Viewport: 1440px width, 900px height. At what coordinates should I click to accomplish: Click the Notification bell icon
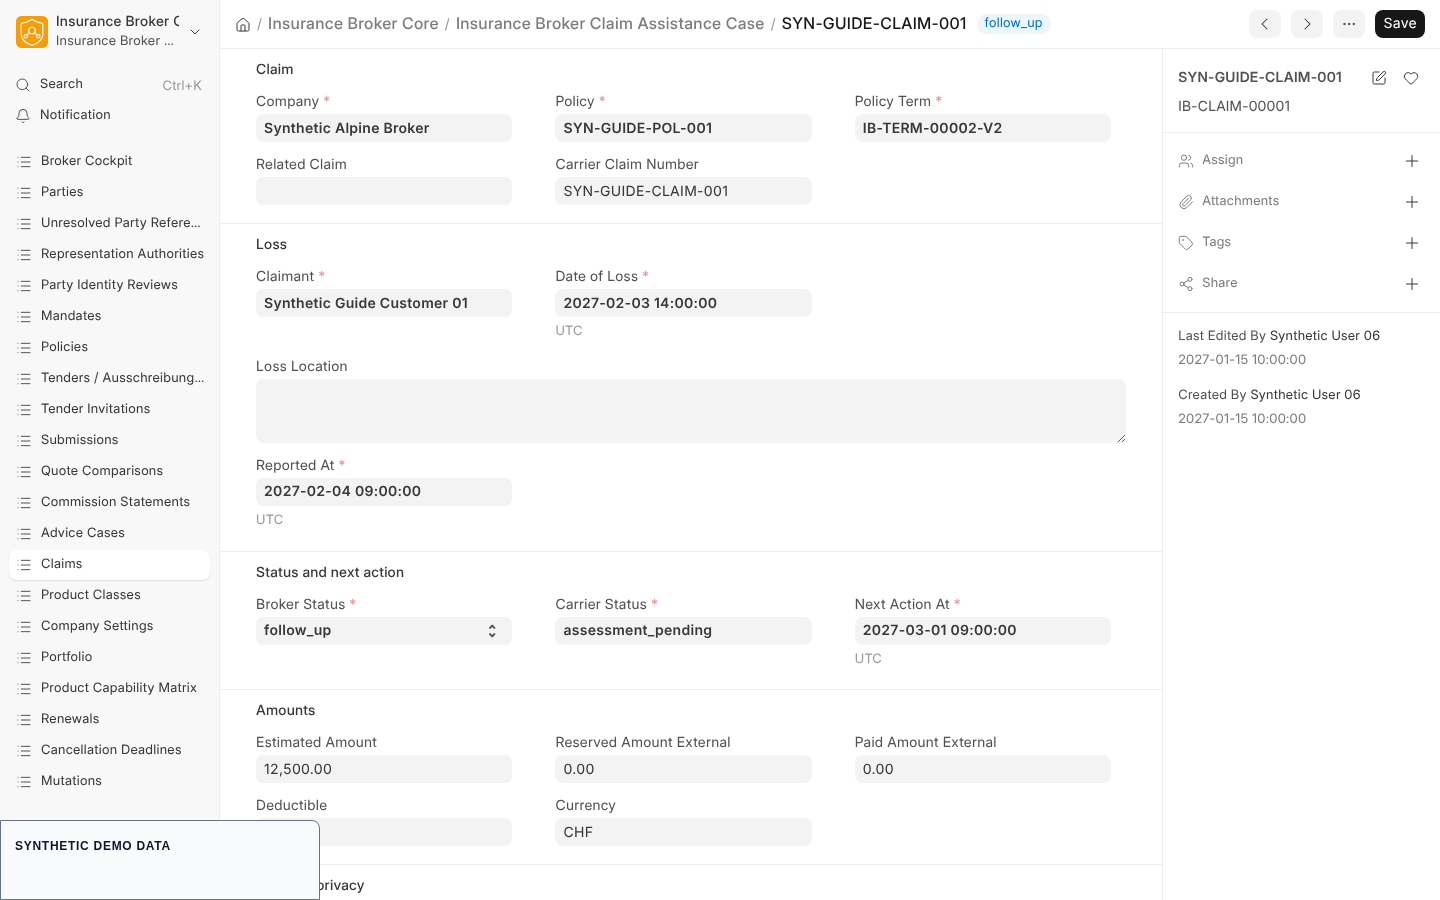click(23, 116)
